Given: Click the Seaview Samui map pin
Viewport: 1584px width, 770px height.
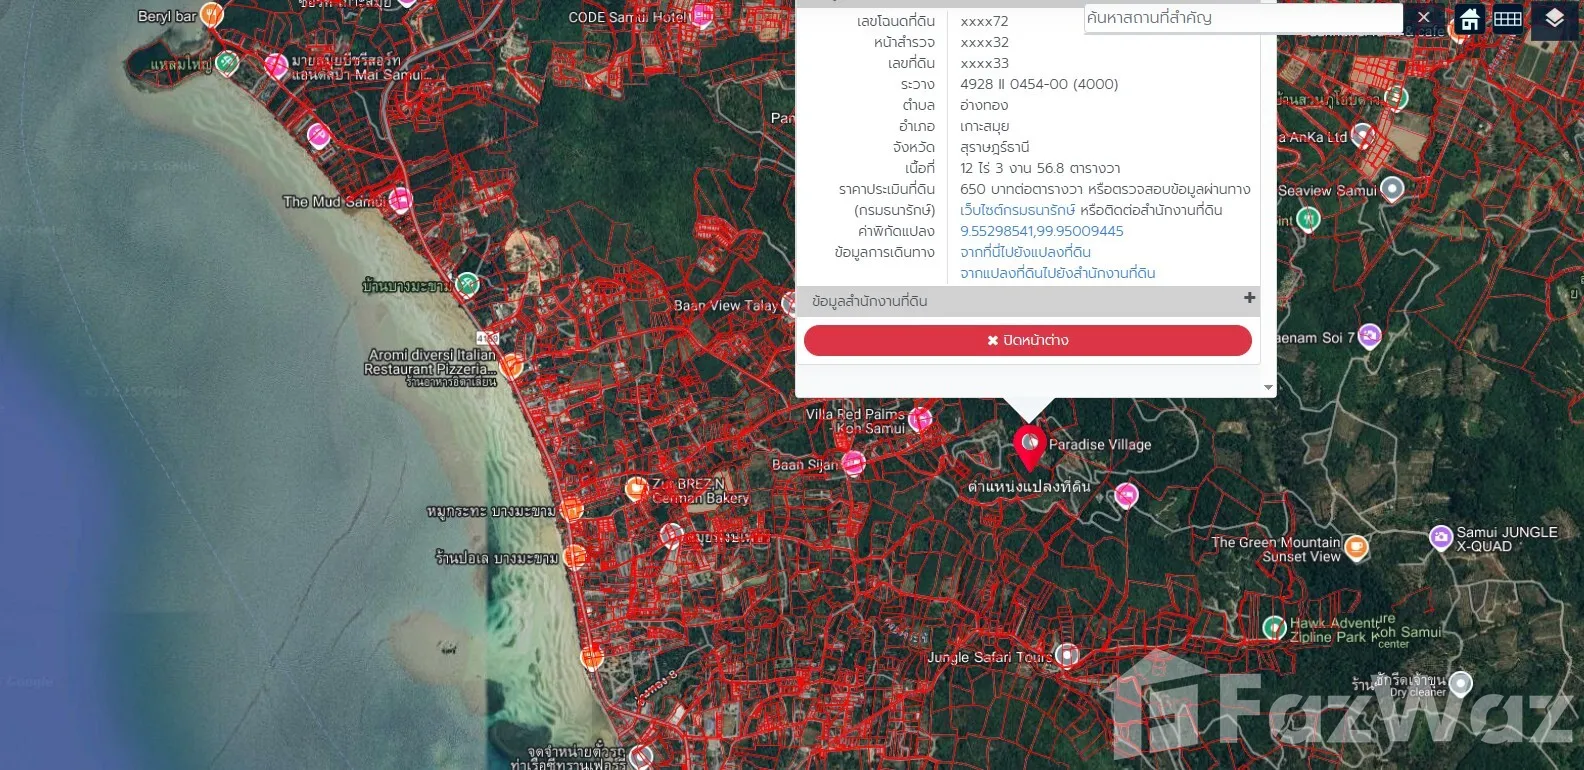Looking at the screenshot, I should 1392,189.
